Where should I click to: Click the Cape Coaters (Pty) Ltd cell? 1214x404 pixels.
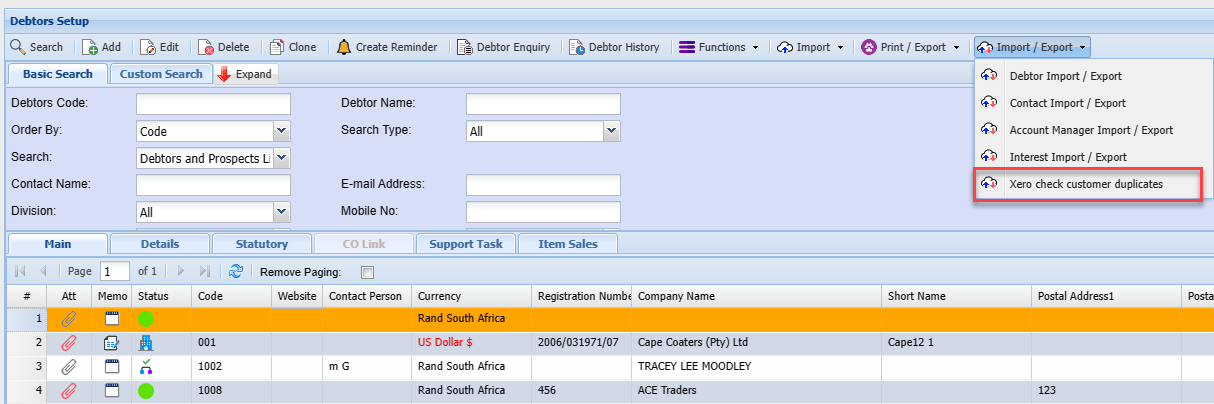pyautogui.click(x=756, y=343)
